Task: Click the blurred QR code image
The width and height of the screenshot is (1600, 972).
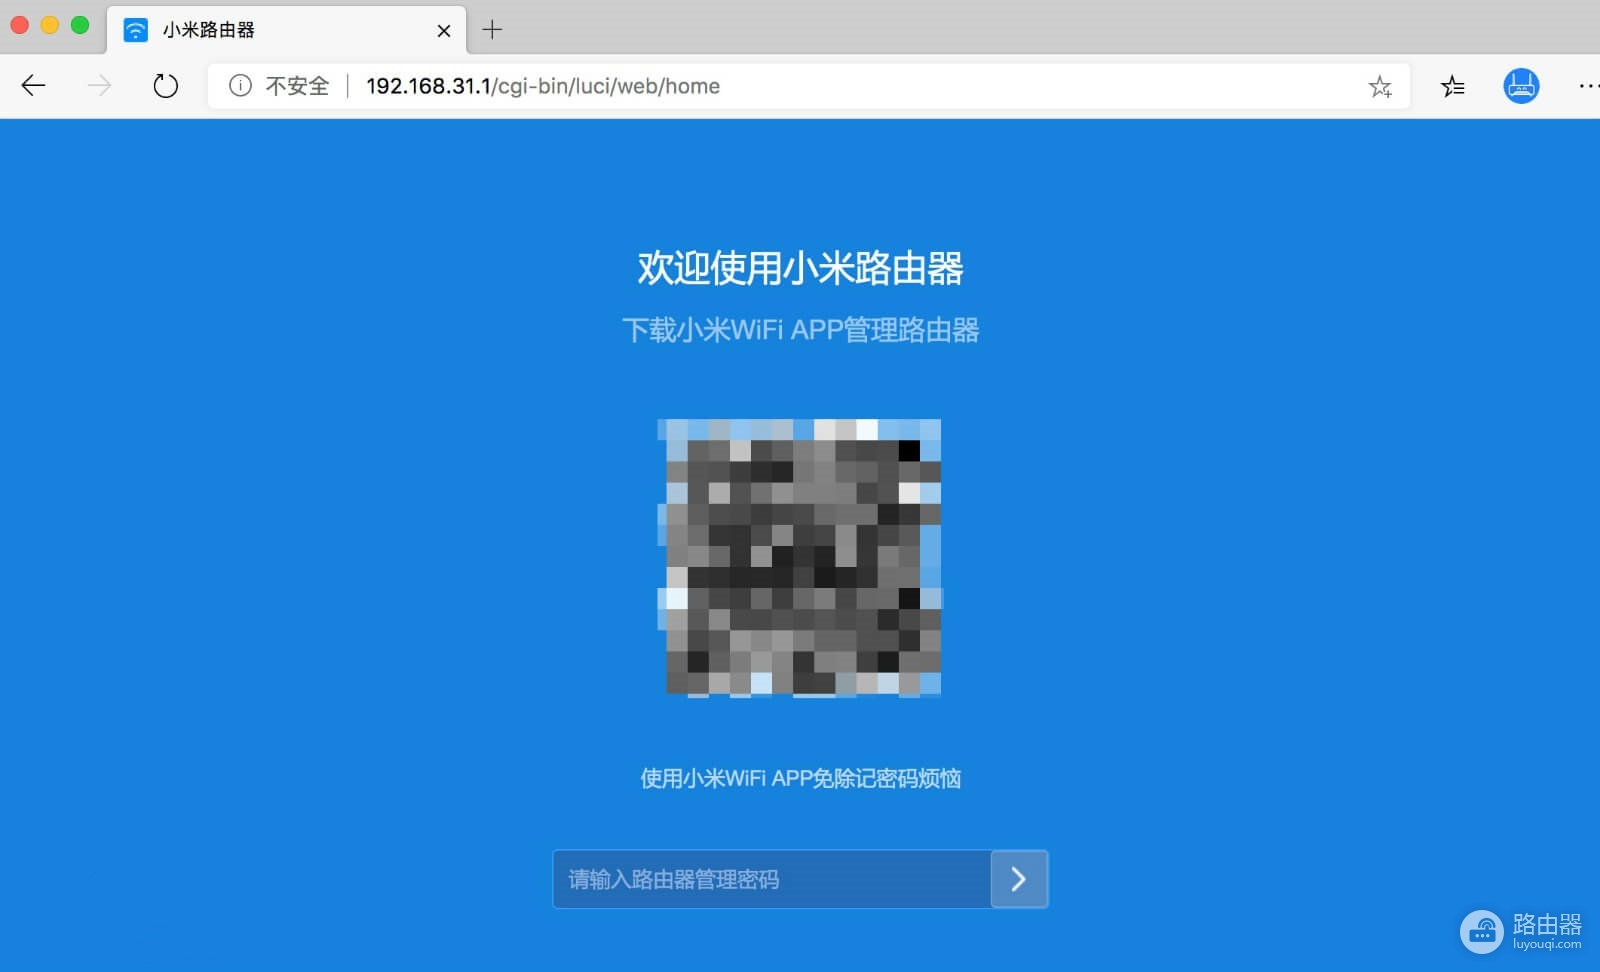Action: pyautogui.click(x=800, y=557)
